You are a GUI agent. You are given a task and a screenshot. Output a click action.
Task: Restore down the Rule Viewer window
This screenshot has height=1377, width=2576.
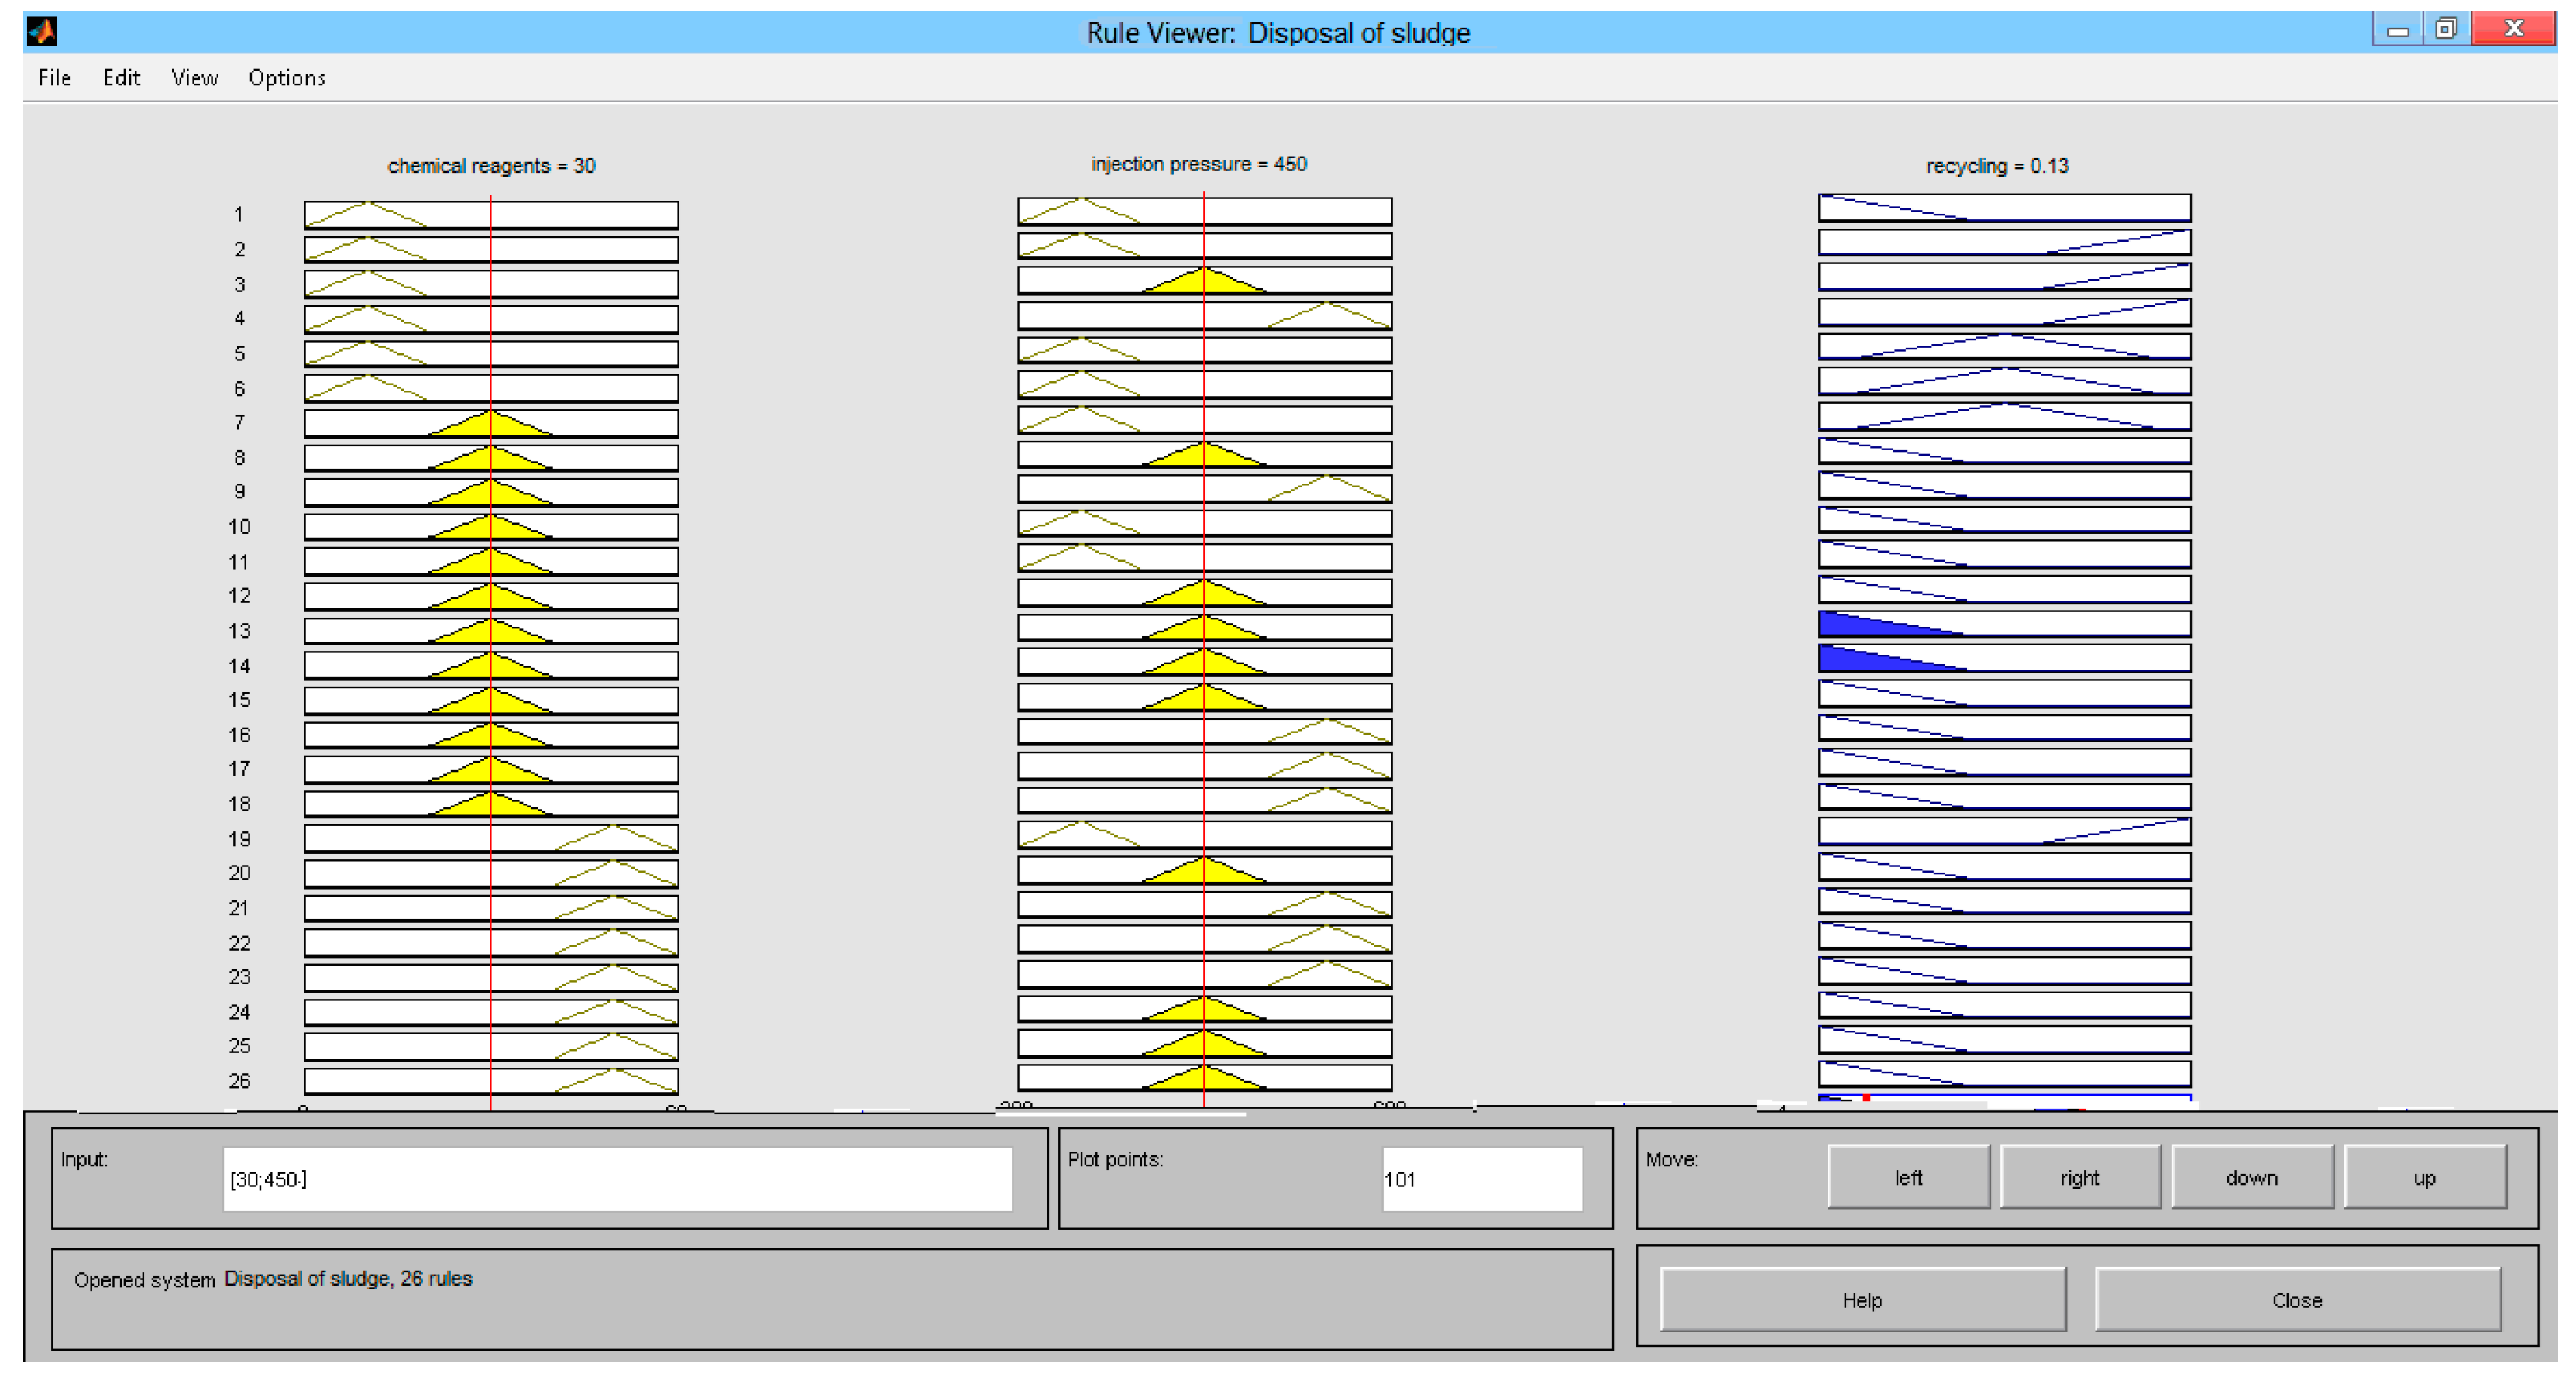[x=2445, y=29]
